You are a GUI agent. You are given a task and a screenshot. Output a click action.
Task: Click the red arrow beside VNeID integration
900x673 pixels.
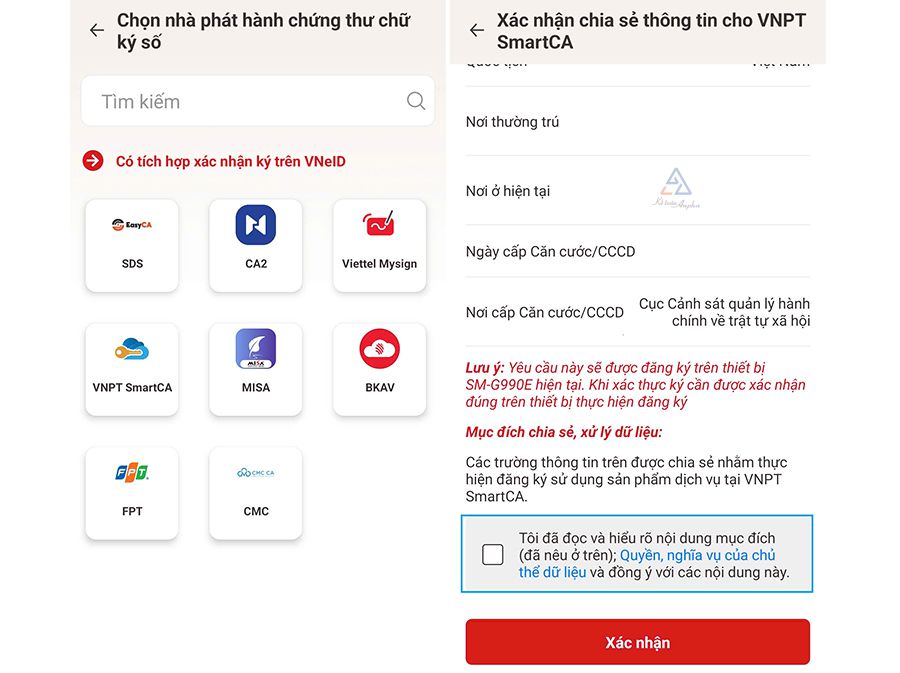(93, 161)
